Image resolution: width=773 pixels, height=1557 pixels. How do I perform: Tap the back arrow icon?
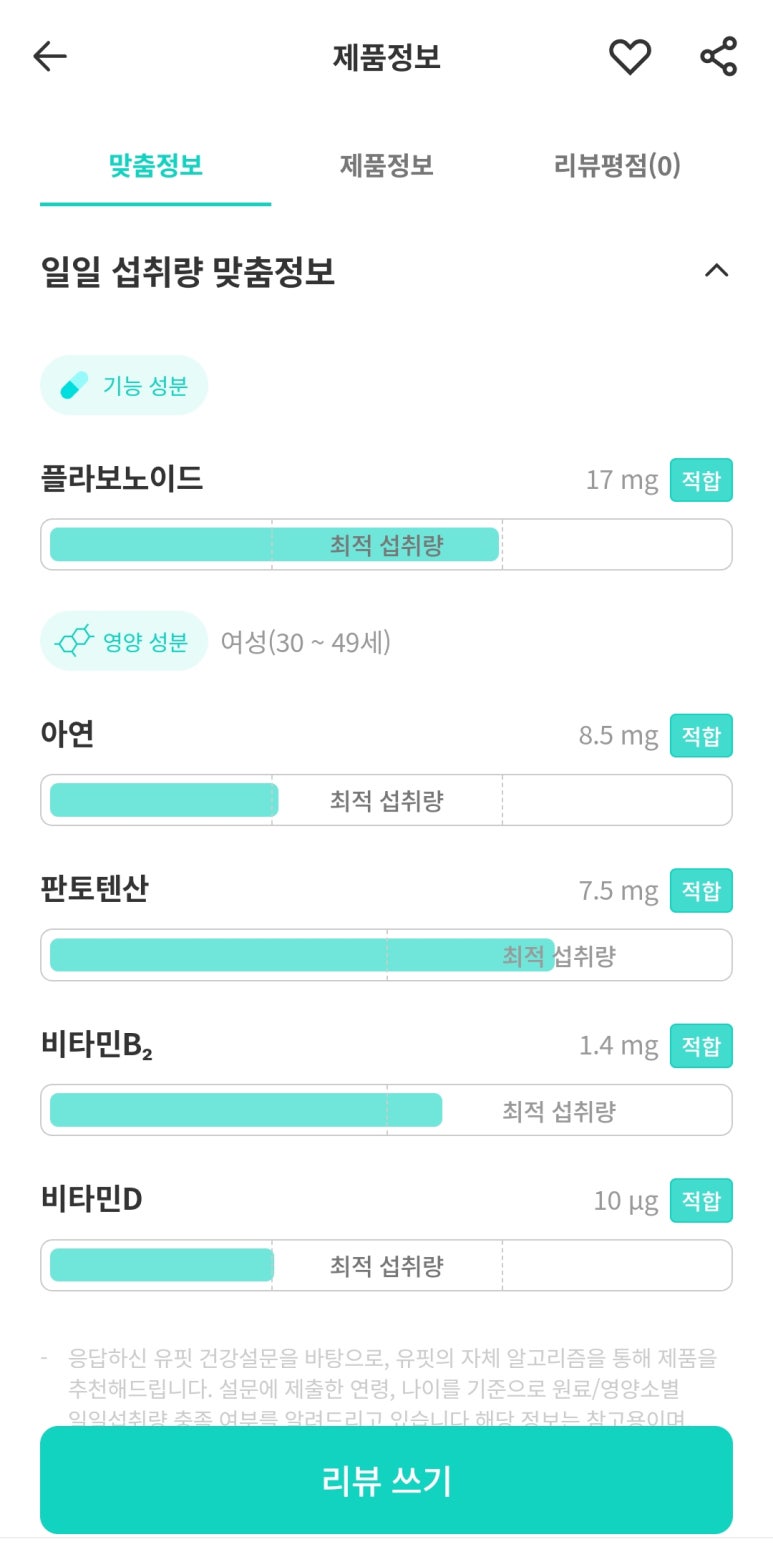(49, 57)
